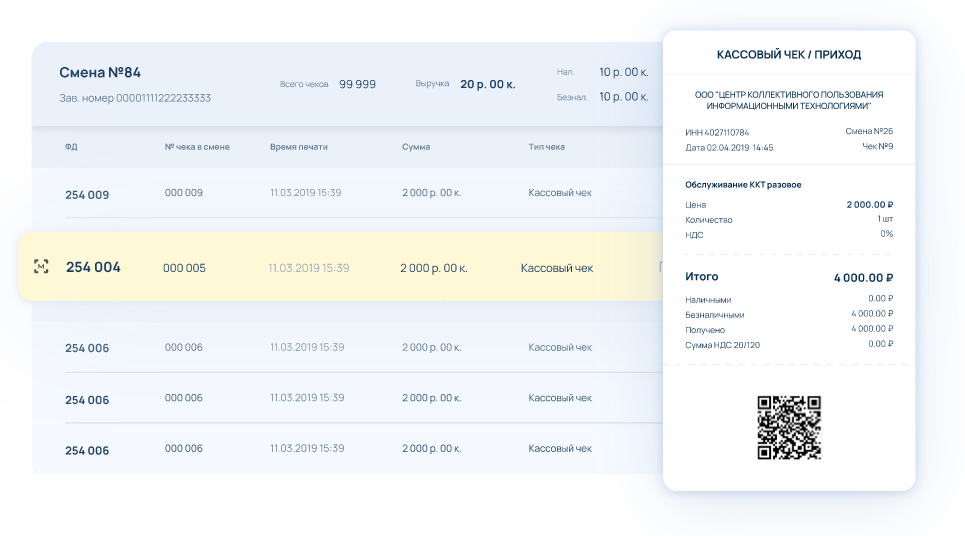965x536 pixels.
Task: Click 'Обслуживание ККТ разовое' item name
Action: pos(743,185)
